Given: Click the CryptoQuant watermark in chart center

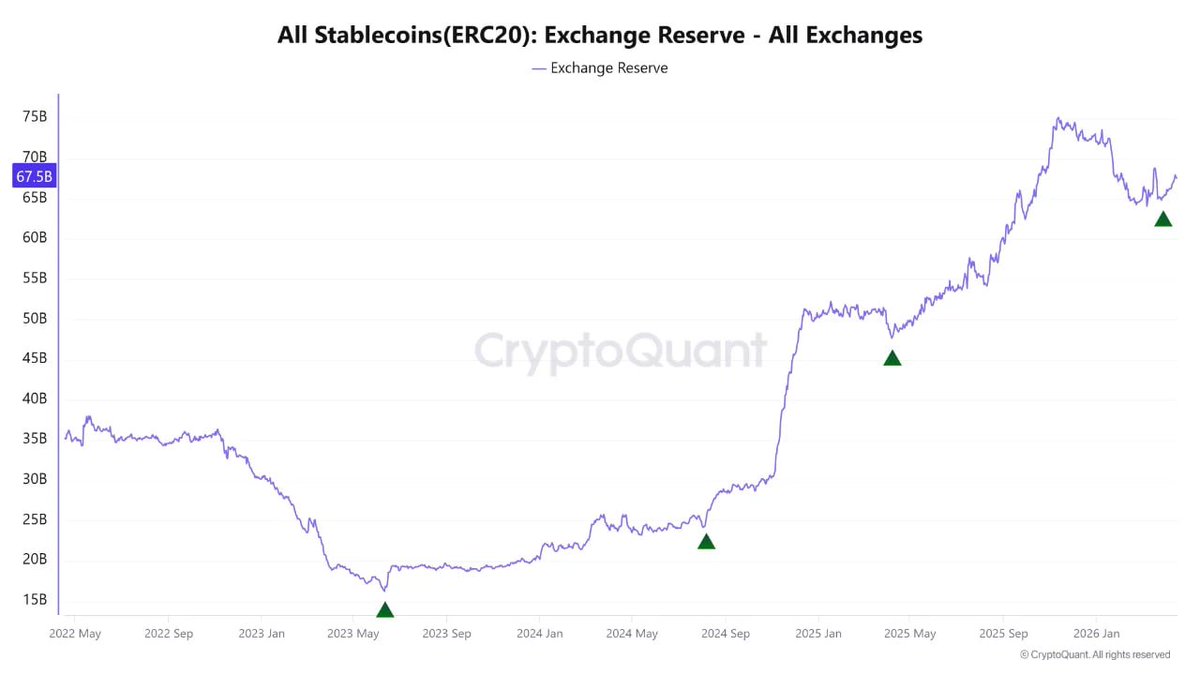Looking at the screenshot, I should (620, 351).
